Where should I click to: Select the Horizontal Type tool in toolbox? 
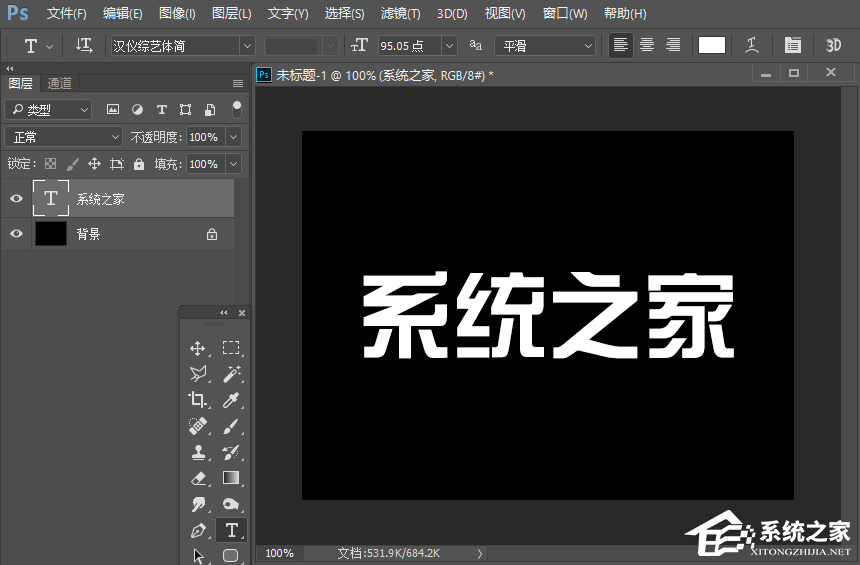click(231, 530)
